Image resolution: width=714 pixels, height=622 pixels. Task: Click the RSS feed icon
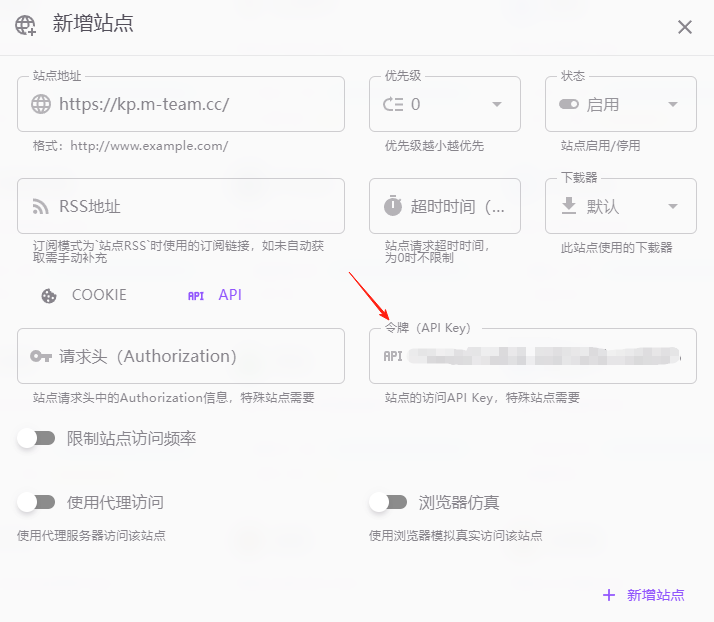[x=41, y=207]
